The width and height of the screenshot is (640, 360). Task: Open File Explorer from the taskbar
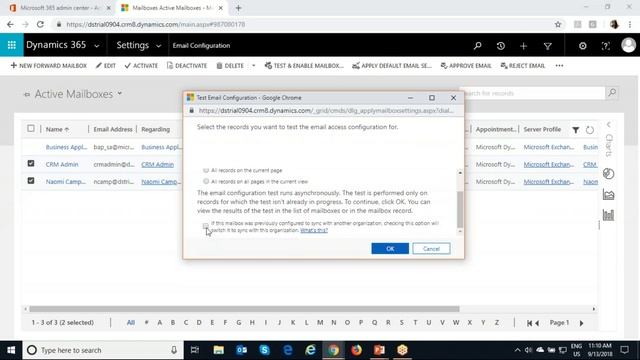(x=218, y=350)
